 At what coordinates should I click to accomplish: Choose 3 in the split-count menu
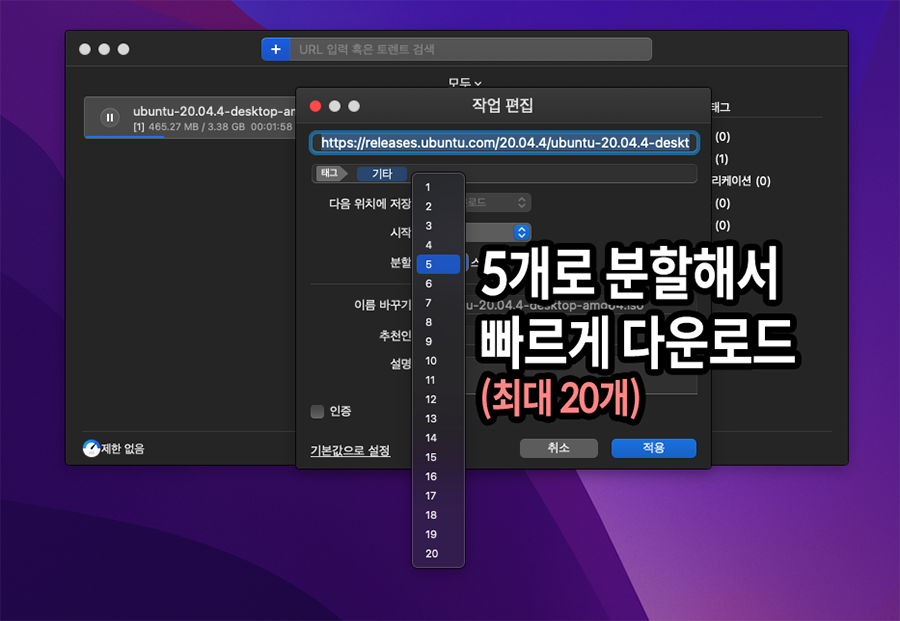click(x=439, y=226)
